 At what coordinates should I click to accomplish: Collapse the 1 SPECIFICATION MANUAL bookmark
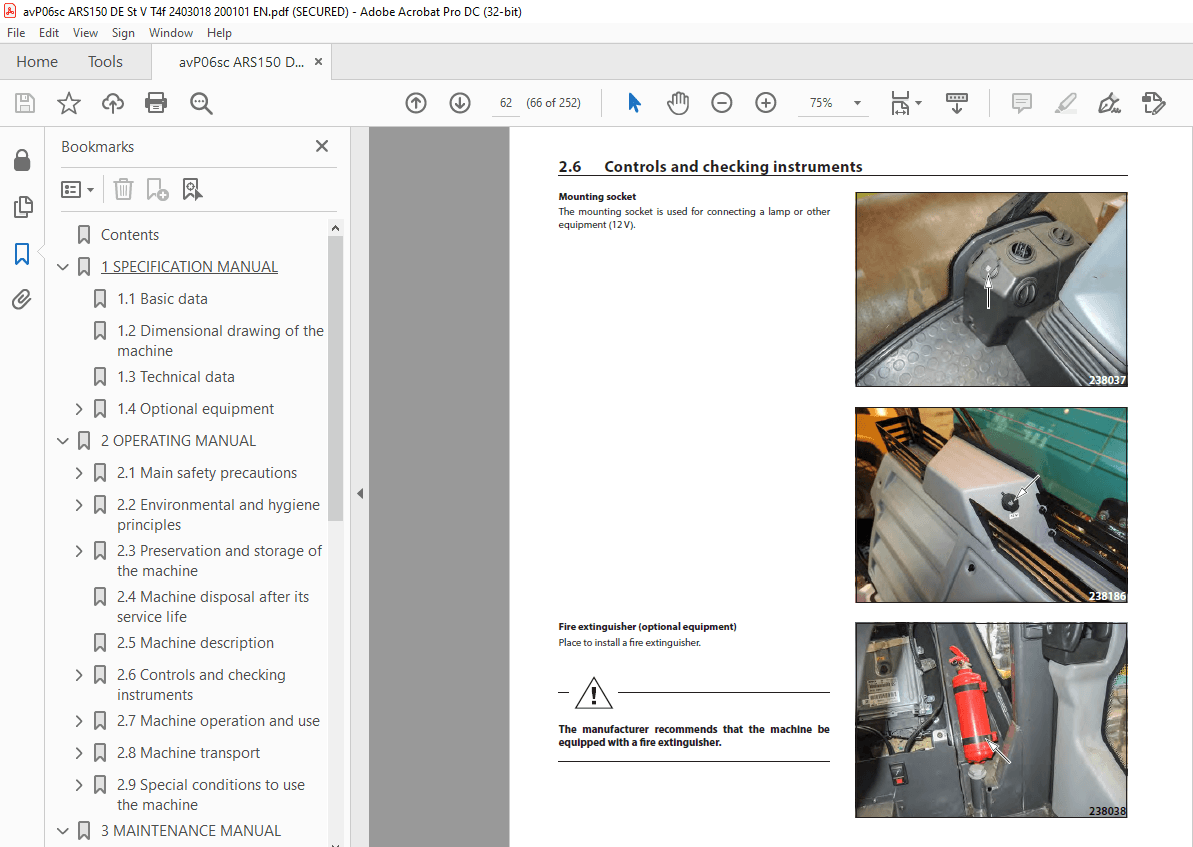coord(62,266)
